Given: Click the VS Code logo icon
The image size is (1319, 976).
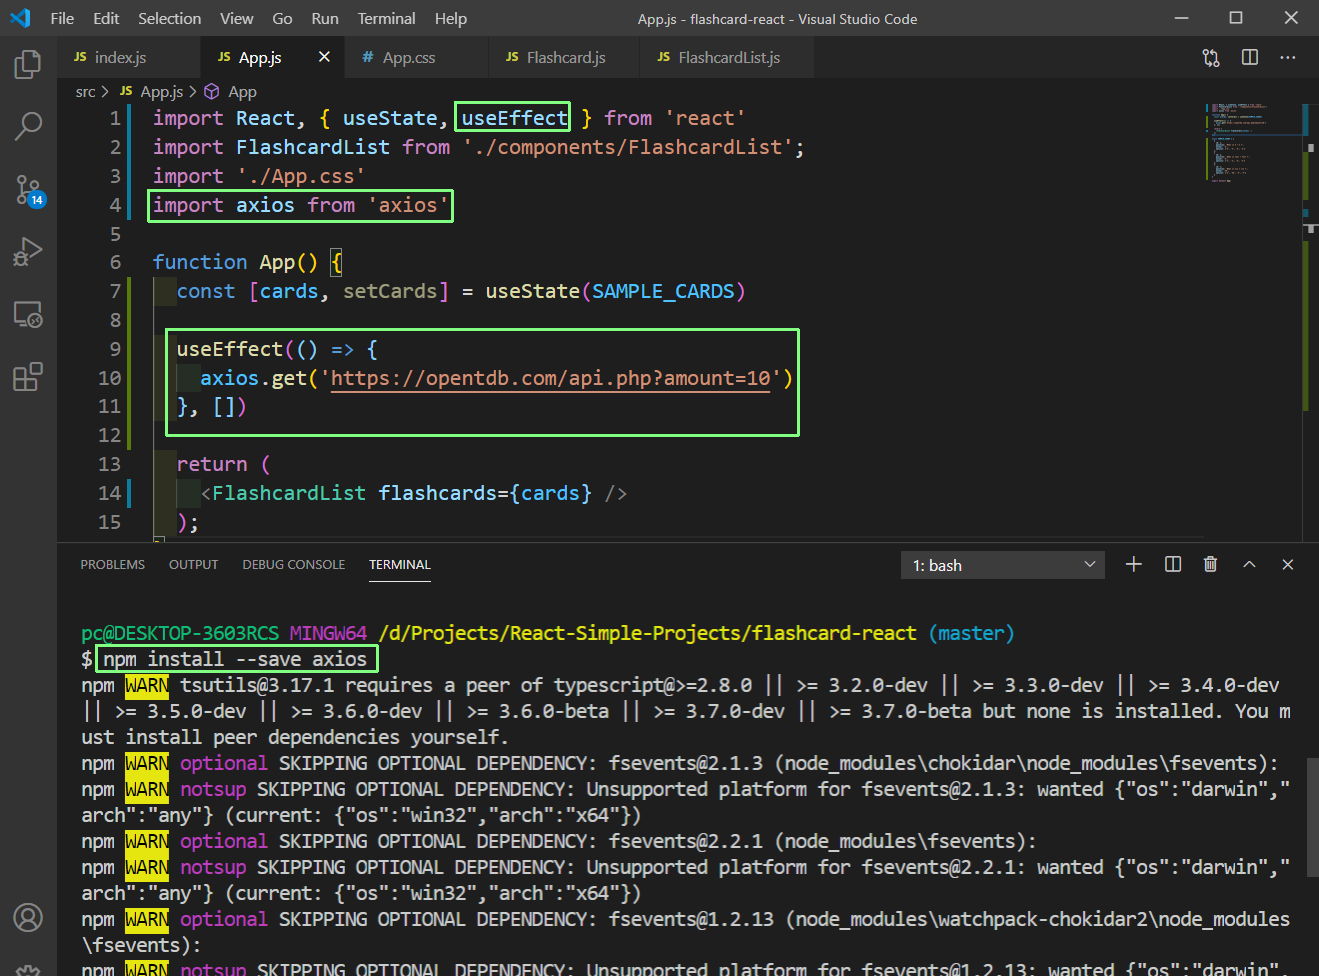Looking at the screenshot, I should pos(20,18).
